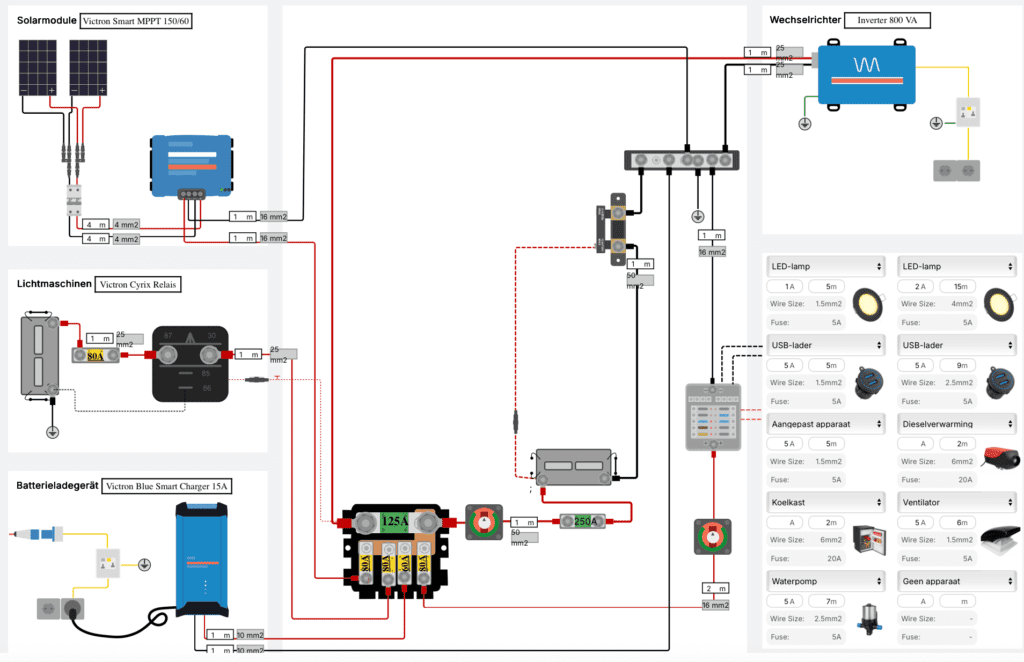Click the Ventilator roof fan icon

pyautogui.click(x=1000, y=539)
